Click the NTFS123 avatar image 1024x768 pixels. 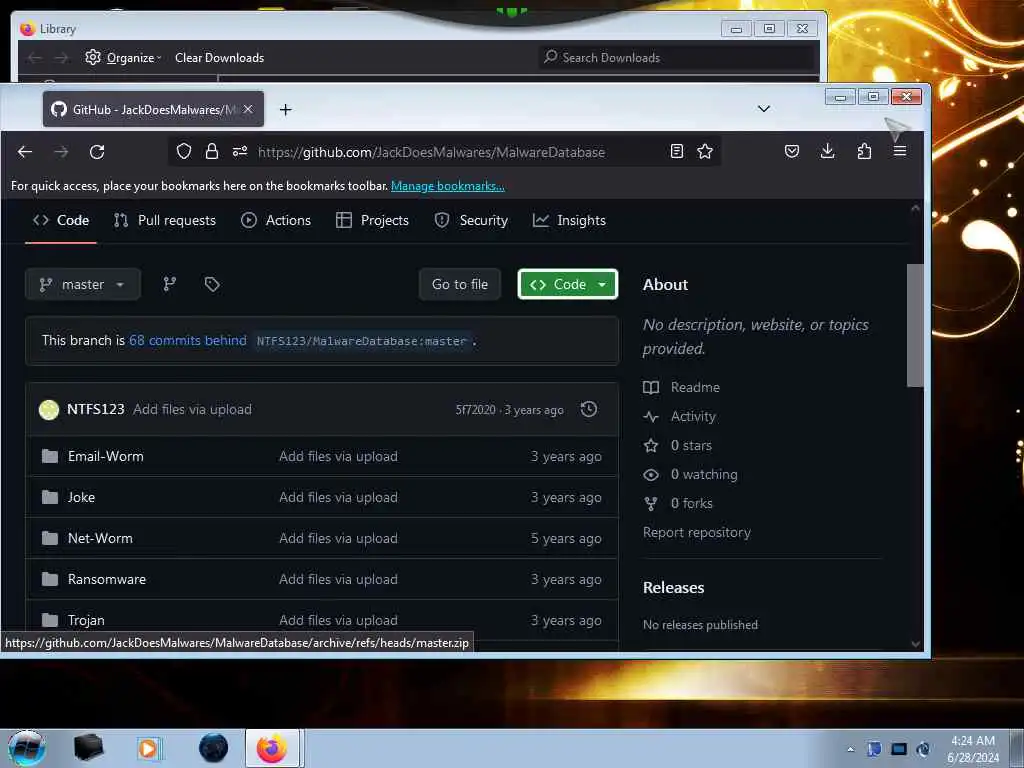(49, 409)
